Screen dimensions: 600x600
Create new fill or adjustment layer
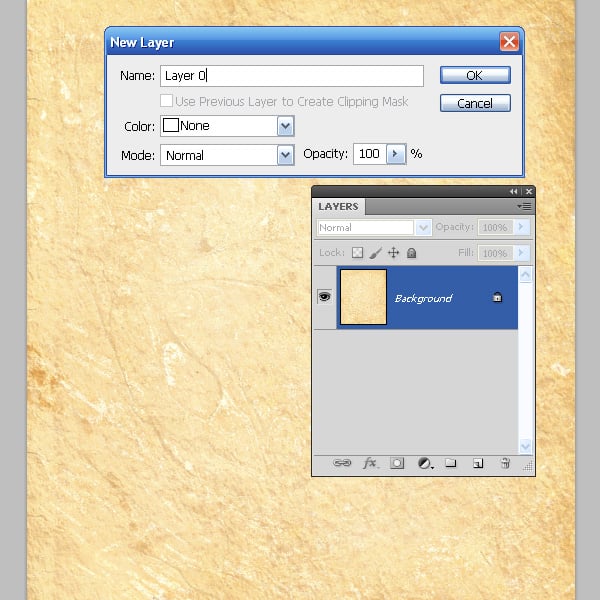pyautogui.click(x=424, y=464)
